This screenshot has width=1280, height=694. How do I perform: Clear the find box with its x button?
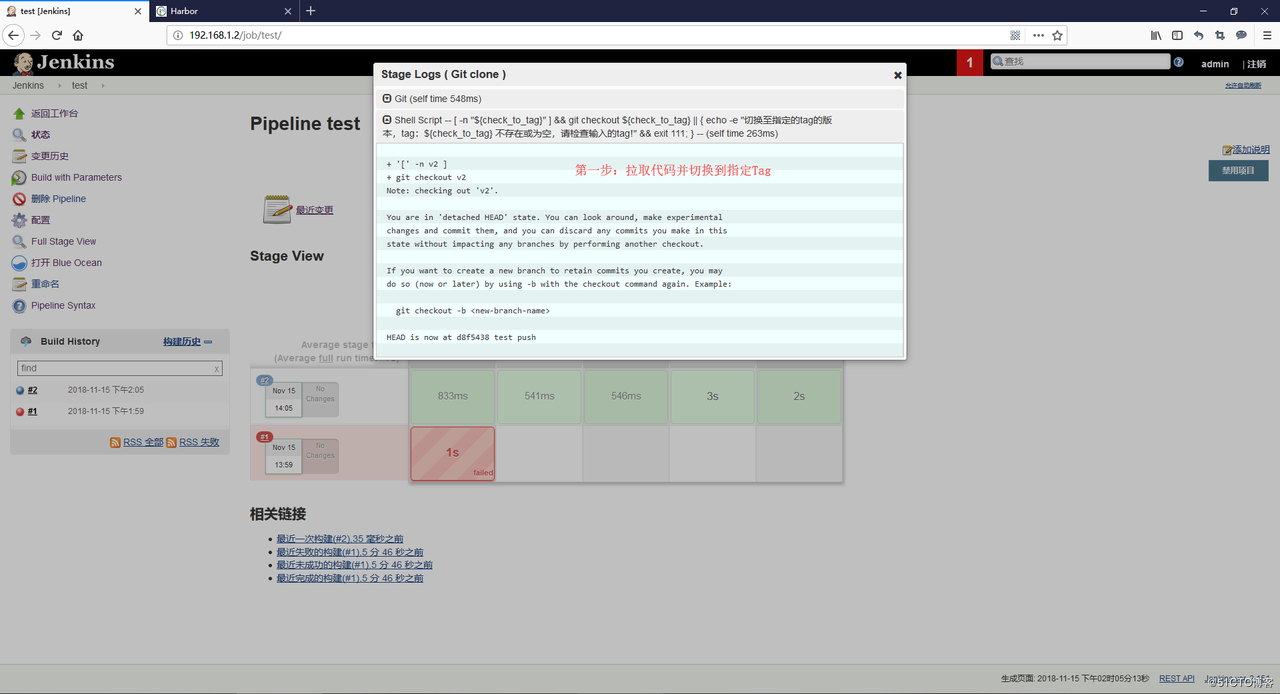tap(216, 369)
